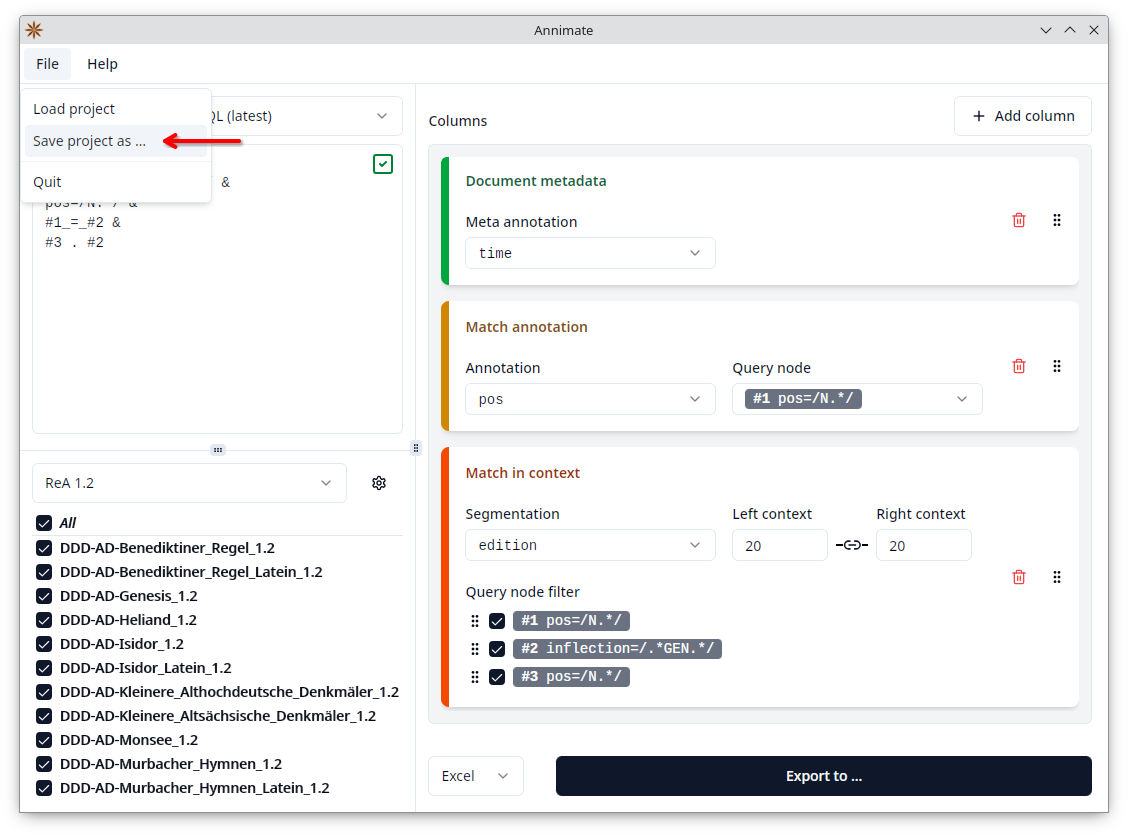1128x836 pixels.
Task: Grab drag handle of #1 pos=/N.*/ filter
Action: click(475, 621)
